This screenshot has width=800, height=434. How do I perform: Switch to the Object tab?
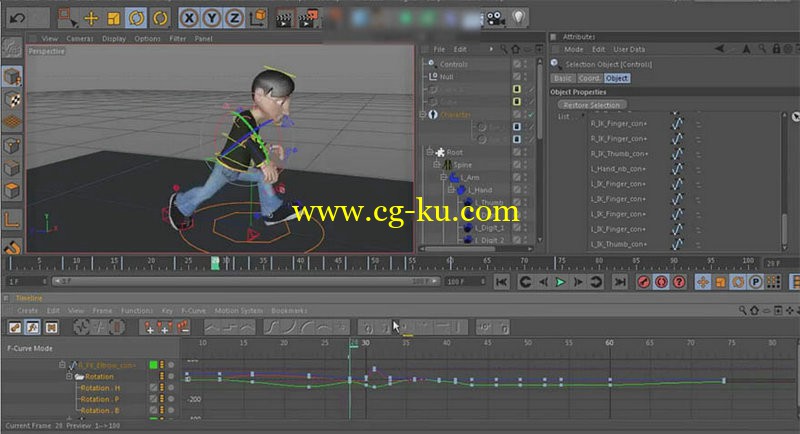[617, 78]
